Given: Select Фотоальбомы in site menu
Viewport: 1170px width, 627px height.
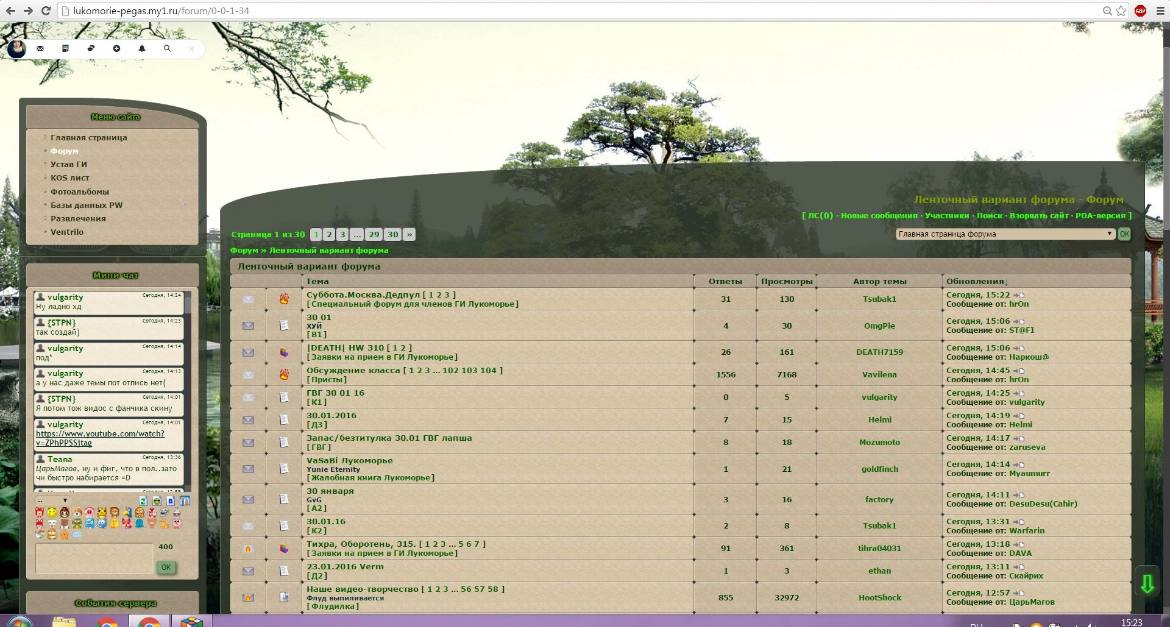Looking at the screenshot, I should 79,192.
